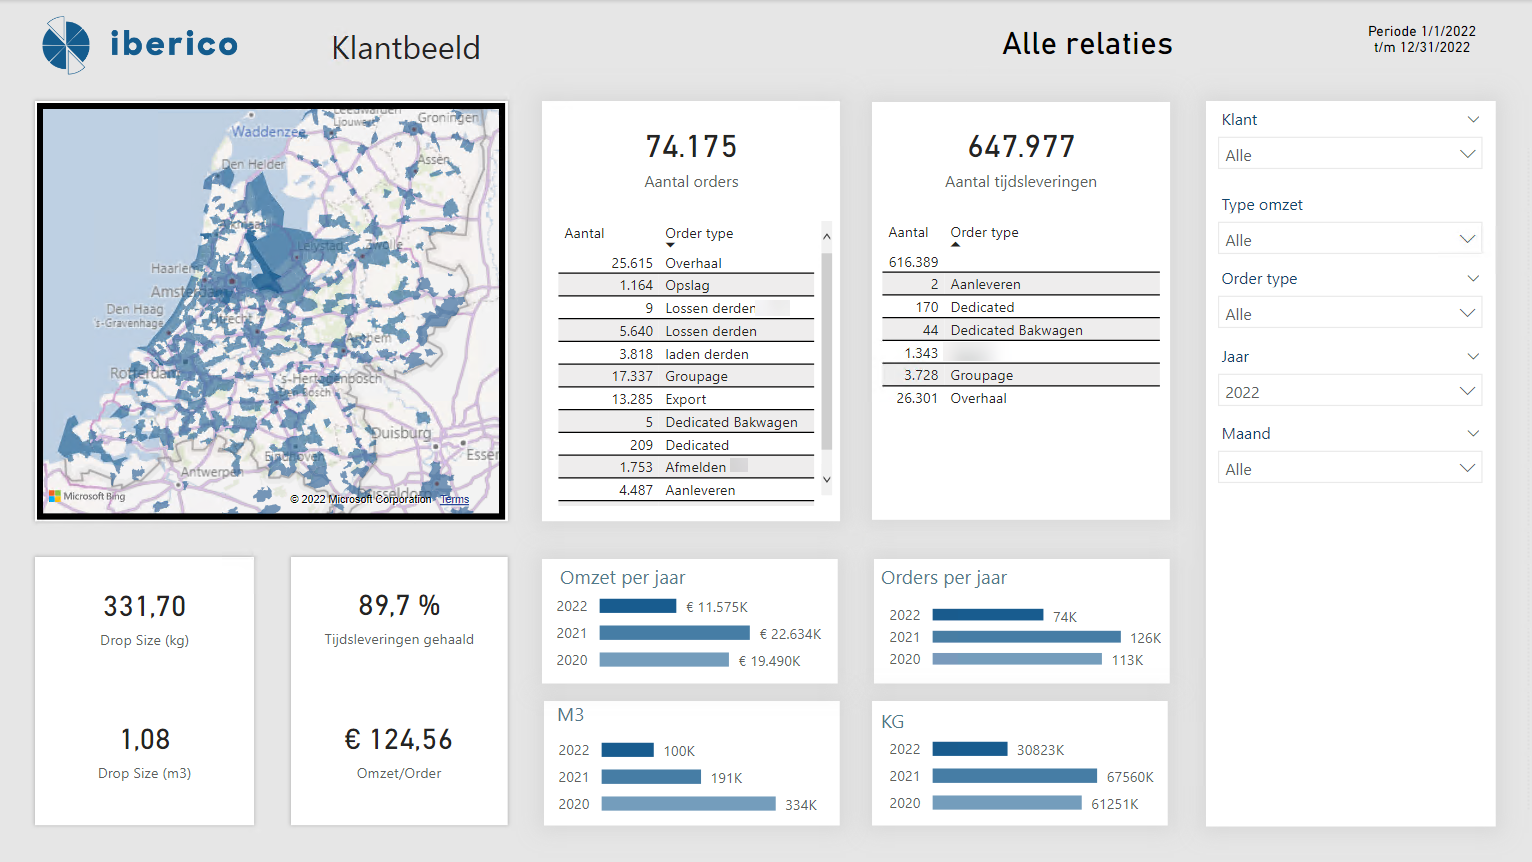Sort orders table by Order type header
Screen dimensions: 1532x862
coord(699,233)
